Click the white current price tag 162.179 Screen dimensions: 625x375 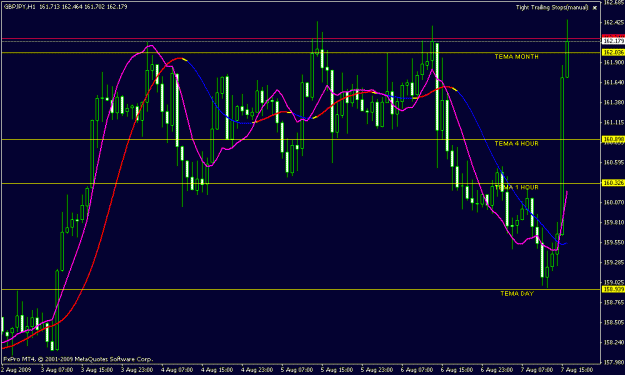pos(613,41)
